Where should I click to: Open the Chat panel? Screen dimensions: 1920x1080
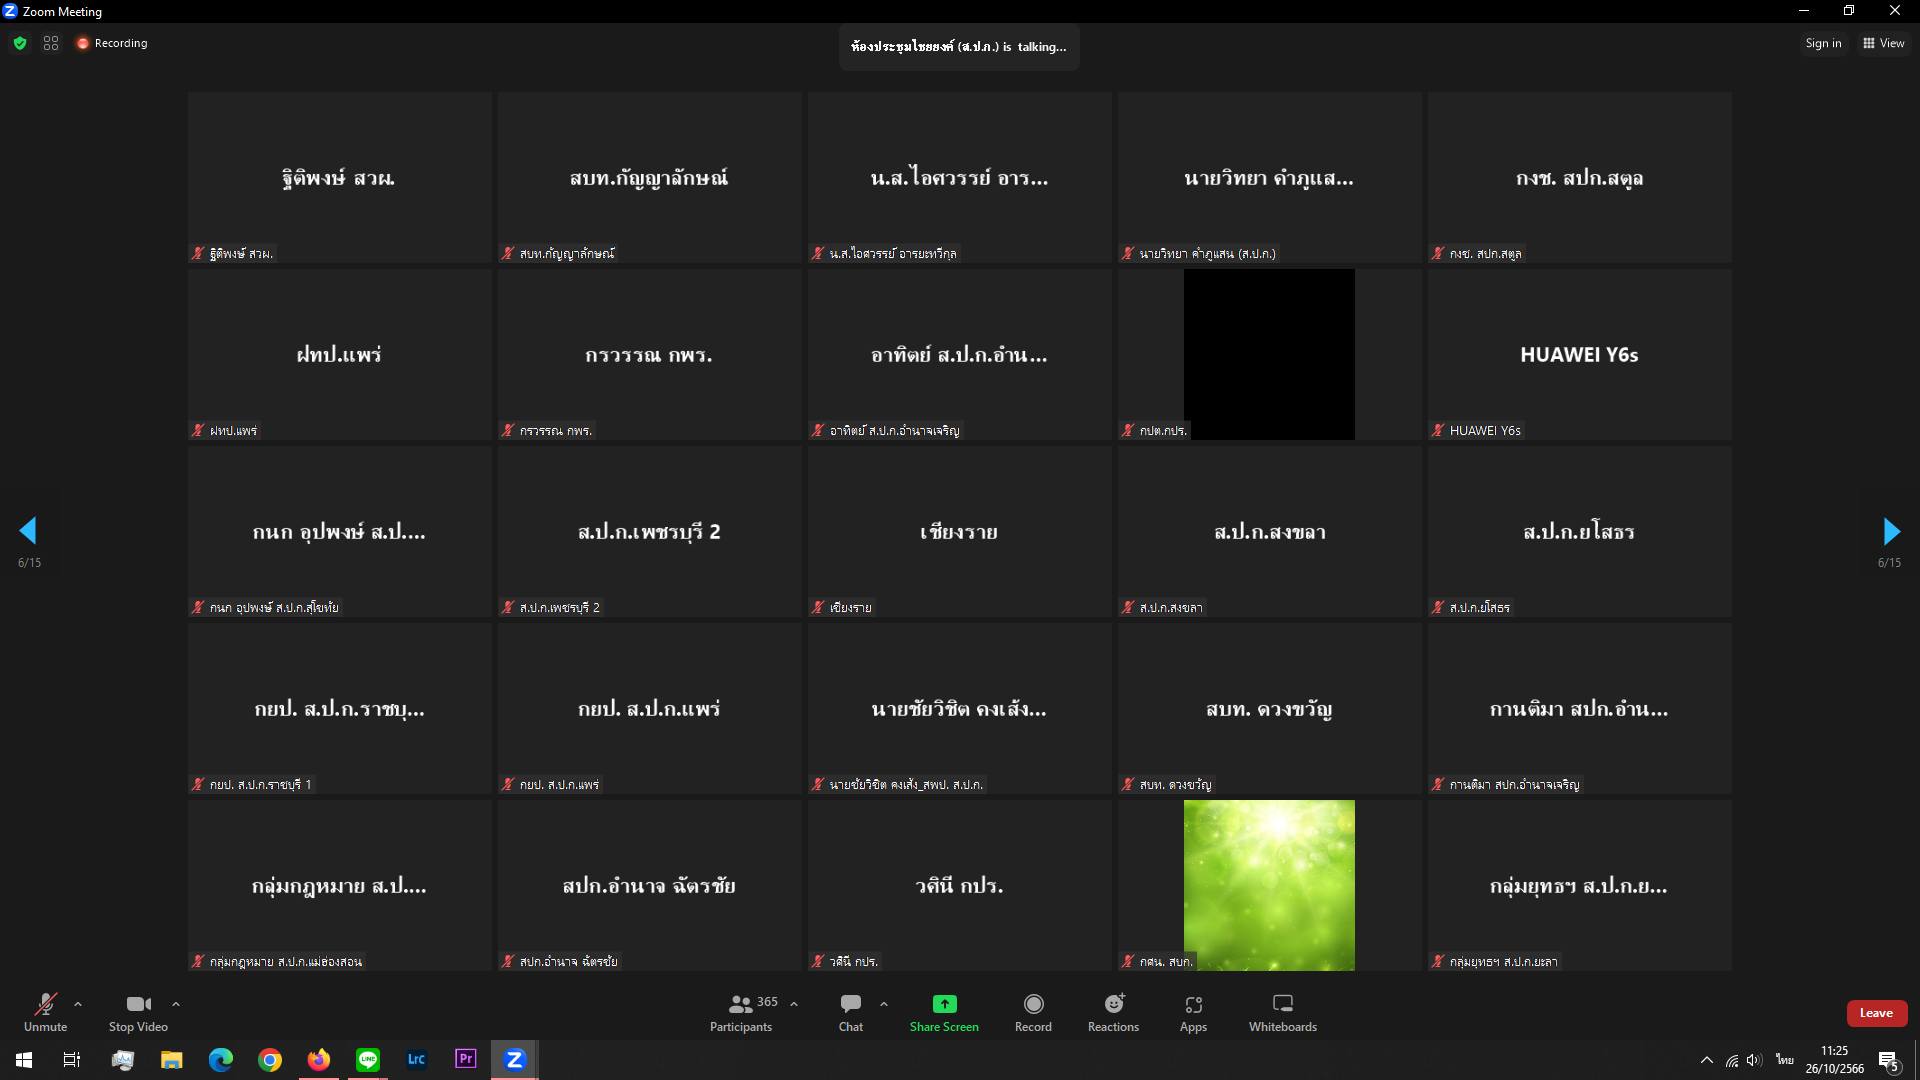click(851, 1012)
